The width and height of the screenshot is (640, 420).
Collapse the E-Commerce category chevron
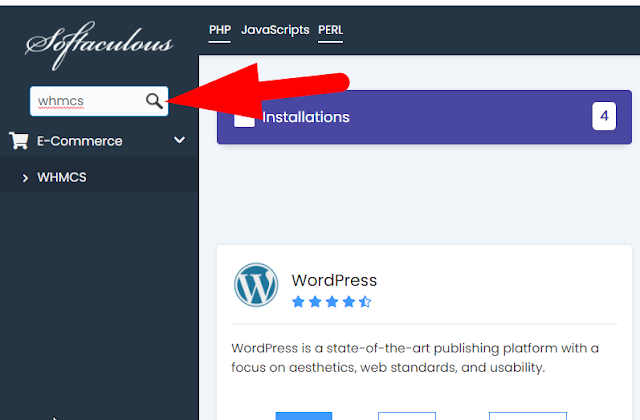pos(180,140)
